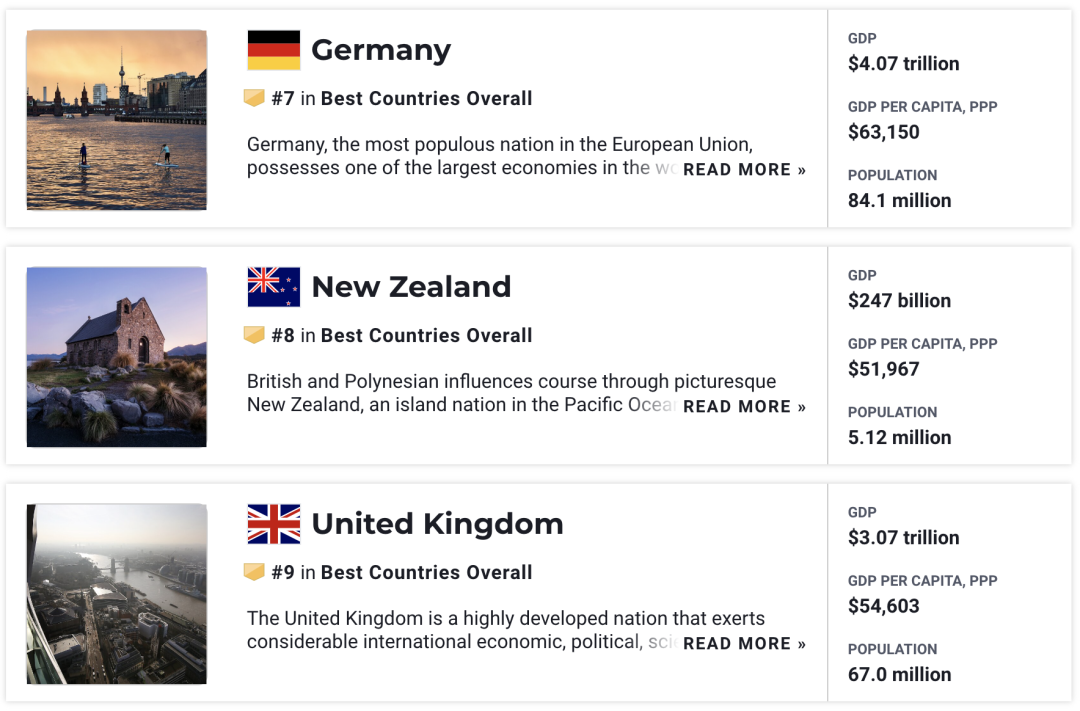
Task: Click the New Zealand flag icon
Action: [x=273, y=287]
